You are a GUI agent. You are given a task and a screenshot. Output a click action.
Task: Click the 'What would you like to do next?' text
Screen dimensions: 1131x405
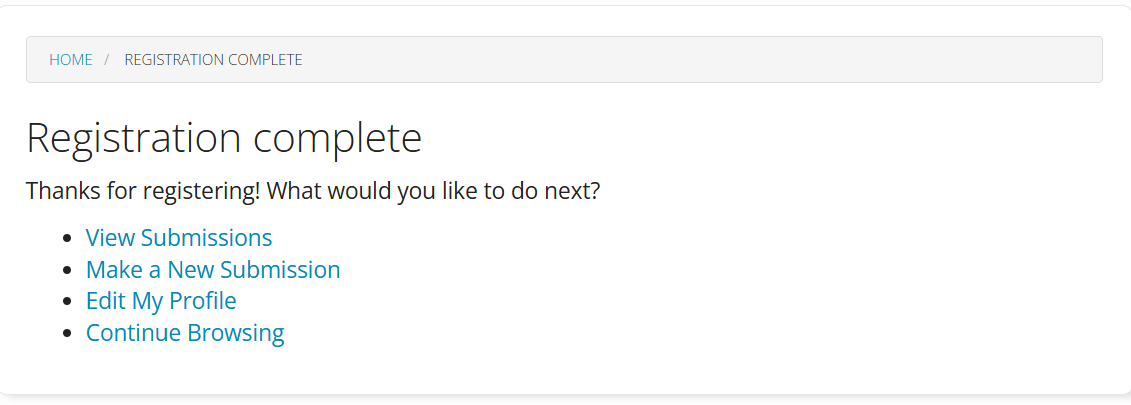(x=434, y=190)
